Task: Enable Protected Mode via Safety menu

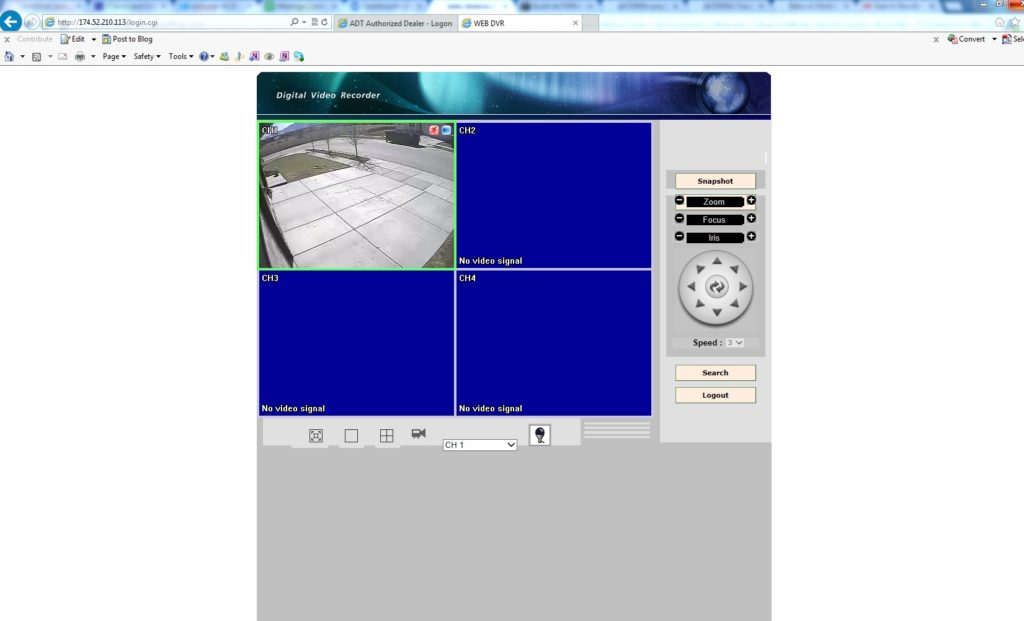Action: pos(146,56)
